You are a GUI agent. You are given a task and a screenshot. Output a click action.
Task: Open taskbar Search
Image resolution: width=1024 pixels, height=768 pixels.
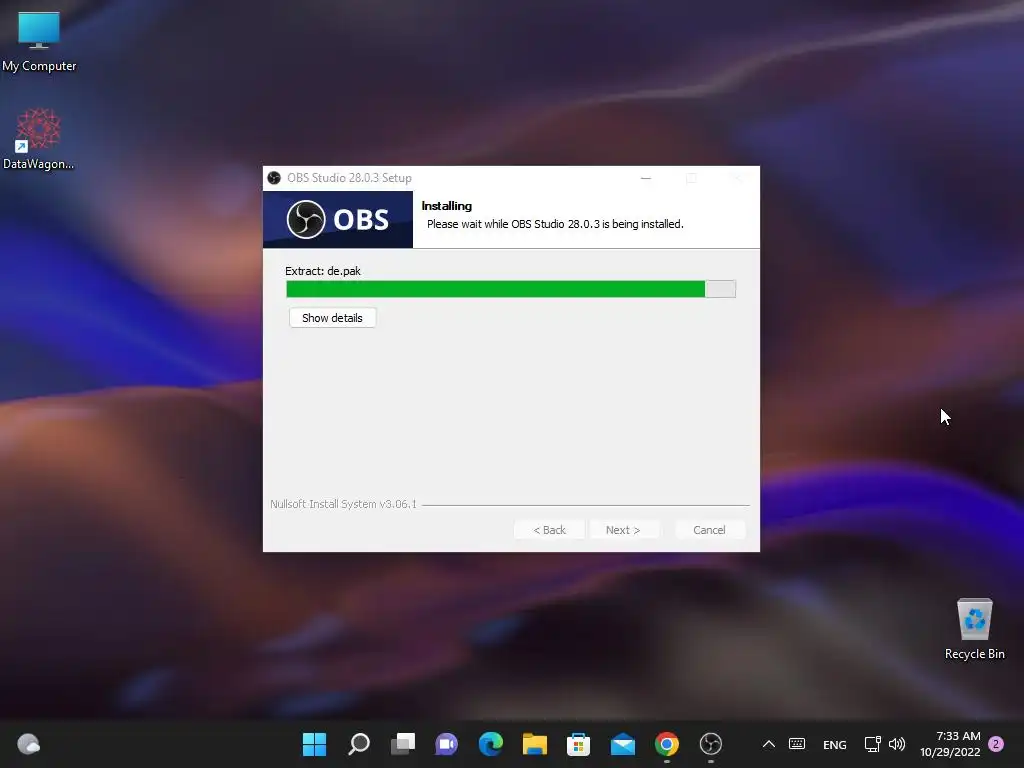pyautogui.click(x=359, y=744)
